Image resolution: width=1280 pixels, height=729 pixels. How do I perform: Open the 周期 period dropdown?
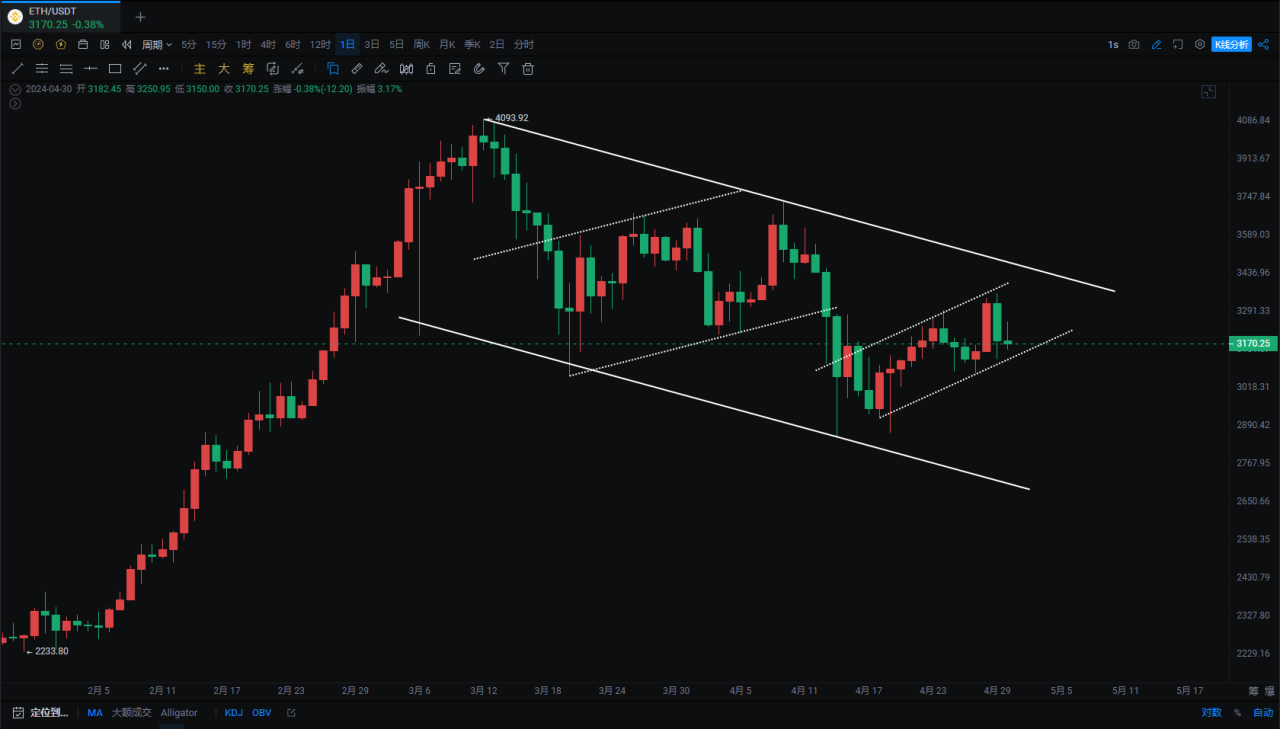(x=157, y=45)
